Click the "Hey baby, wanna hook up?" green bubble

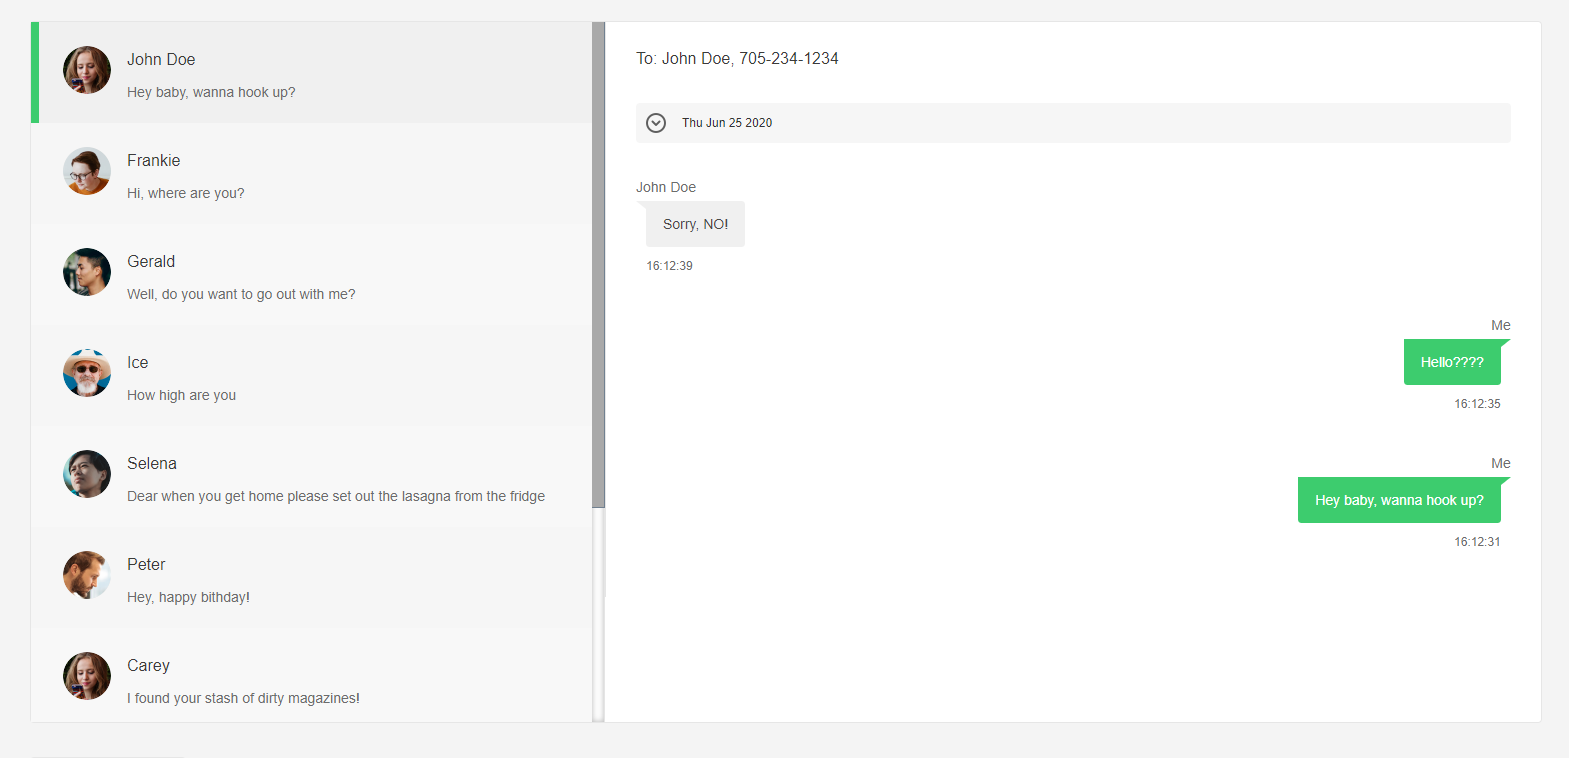1398,500
